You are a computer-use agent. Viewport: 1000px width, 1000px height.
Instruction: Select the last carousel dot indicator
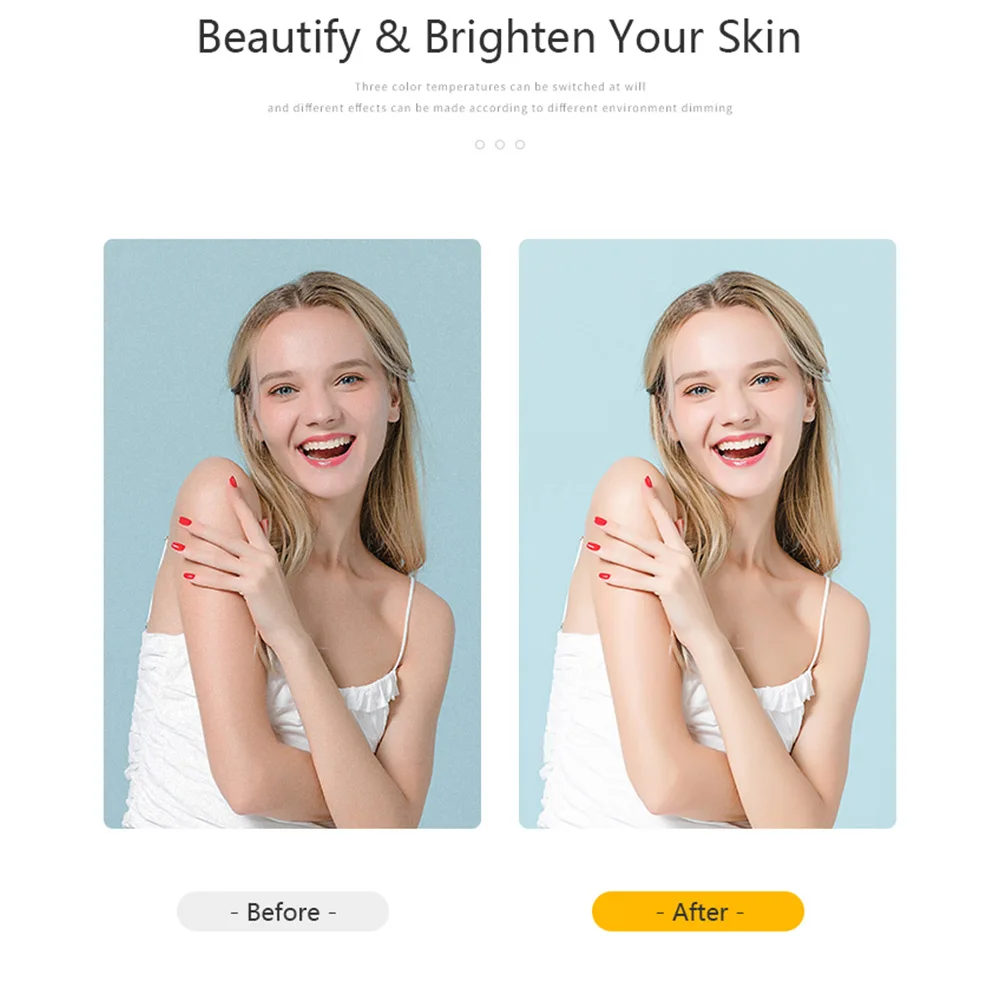[x=520, y=145]
